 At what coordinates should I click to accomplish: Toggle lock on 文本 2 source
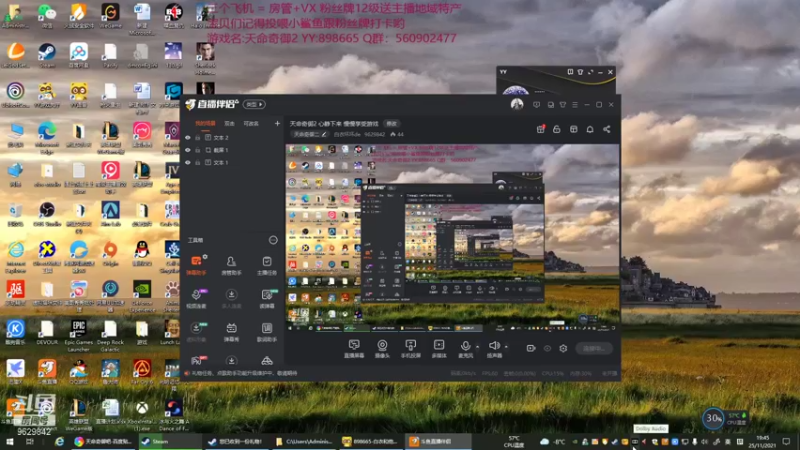tap(197, 138)
